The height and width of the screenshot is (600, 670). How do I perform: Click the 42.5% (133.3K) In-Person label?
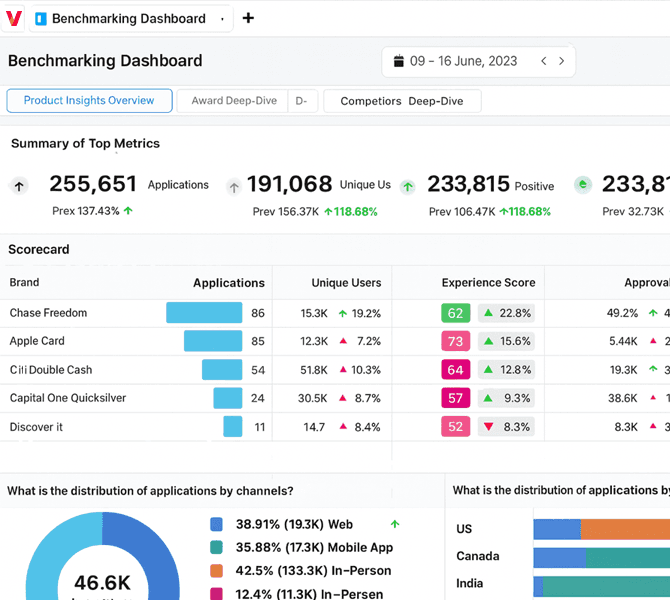tap(313, 571)
